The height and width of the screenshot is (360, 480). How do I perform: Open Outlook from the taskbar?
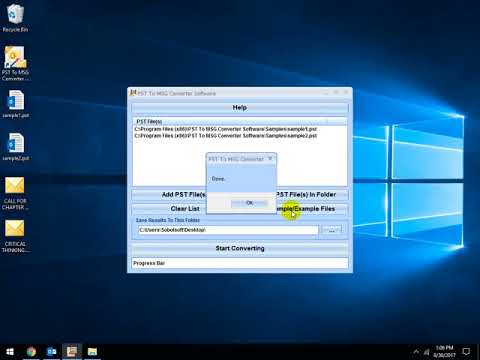coord(52,352)
